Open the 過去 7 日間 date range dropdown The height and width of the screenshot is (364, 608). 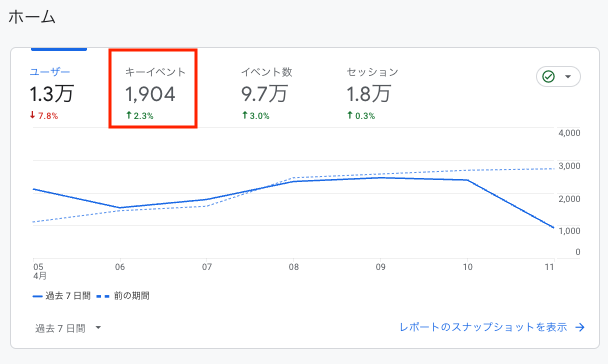[x=68, y=328]
